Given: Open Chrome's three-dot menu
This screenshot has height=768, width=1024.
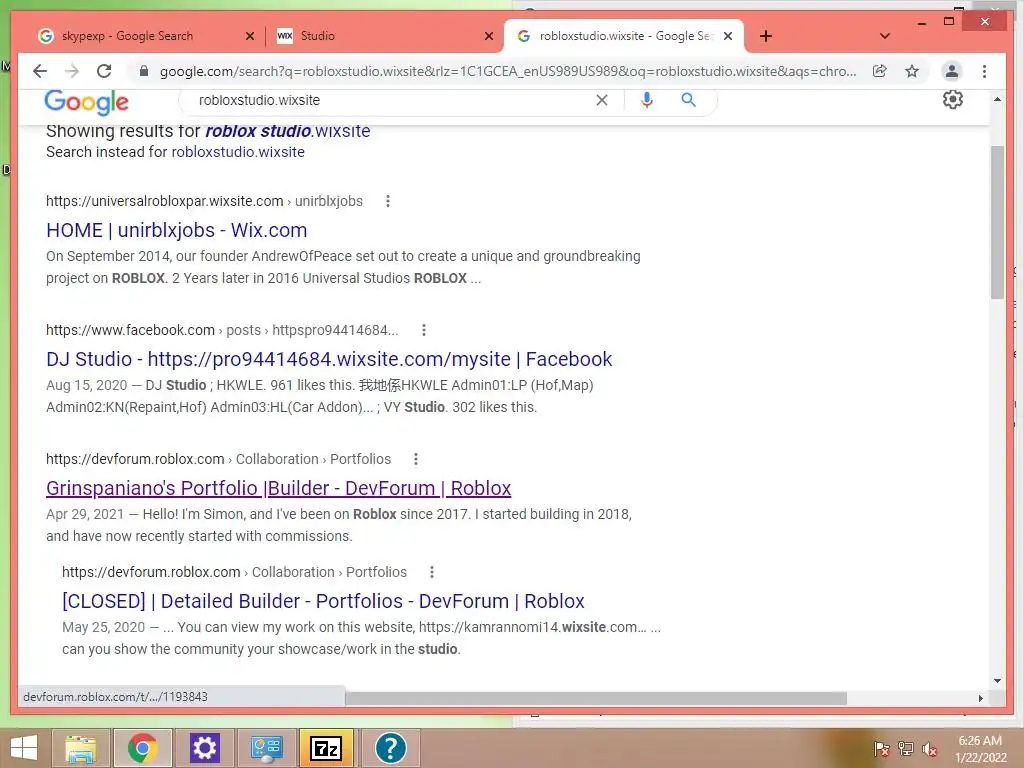Looking at the screenshot, I should 984,71.
